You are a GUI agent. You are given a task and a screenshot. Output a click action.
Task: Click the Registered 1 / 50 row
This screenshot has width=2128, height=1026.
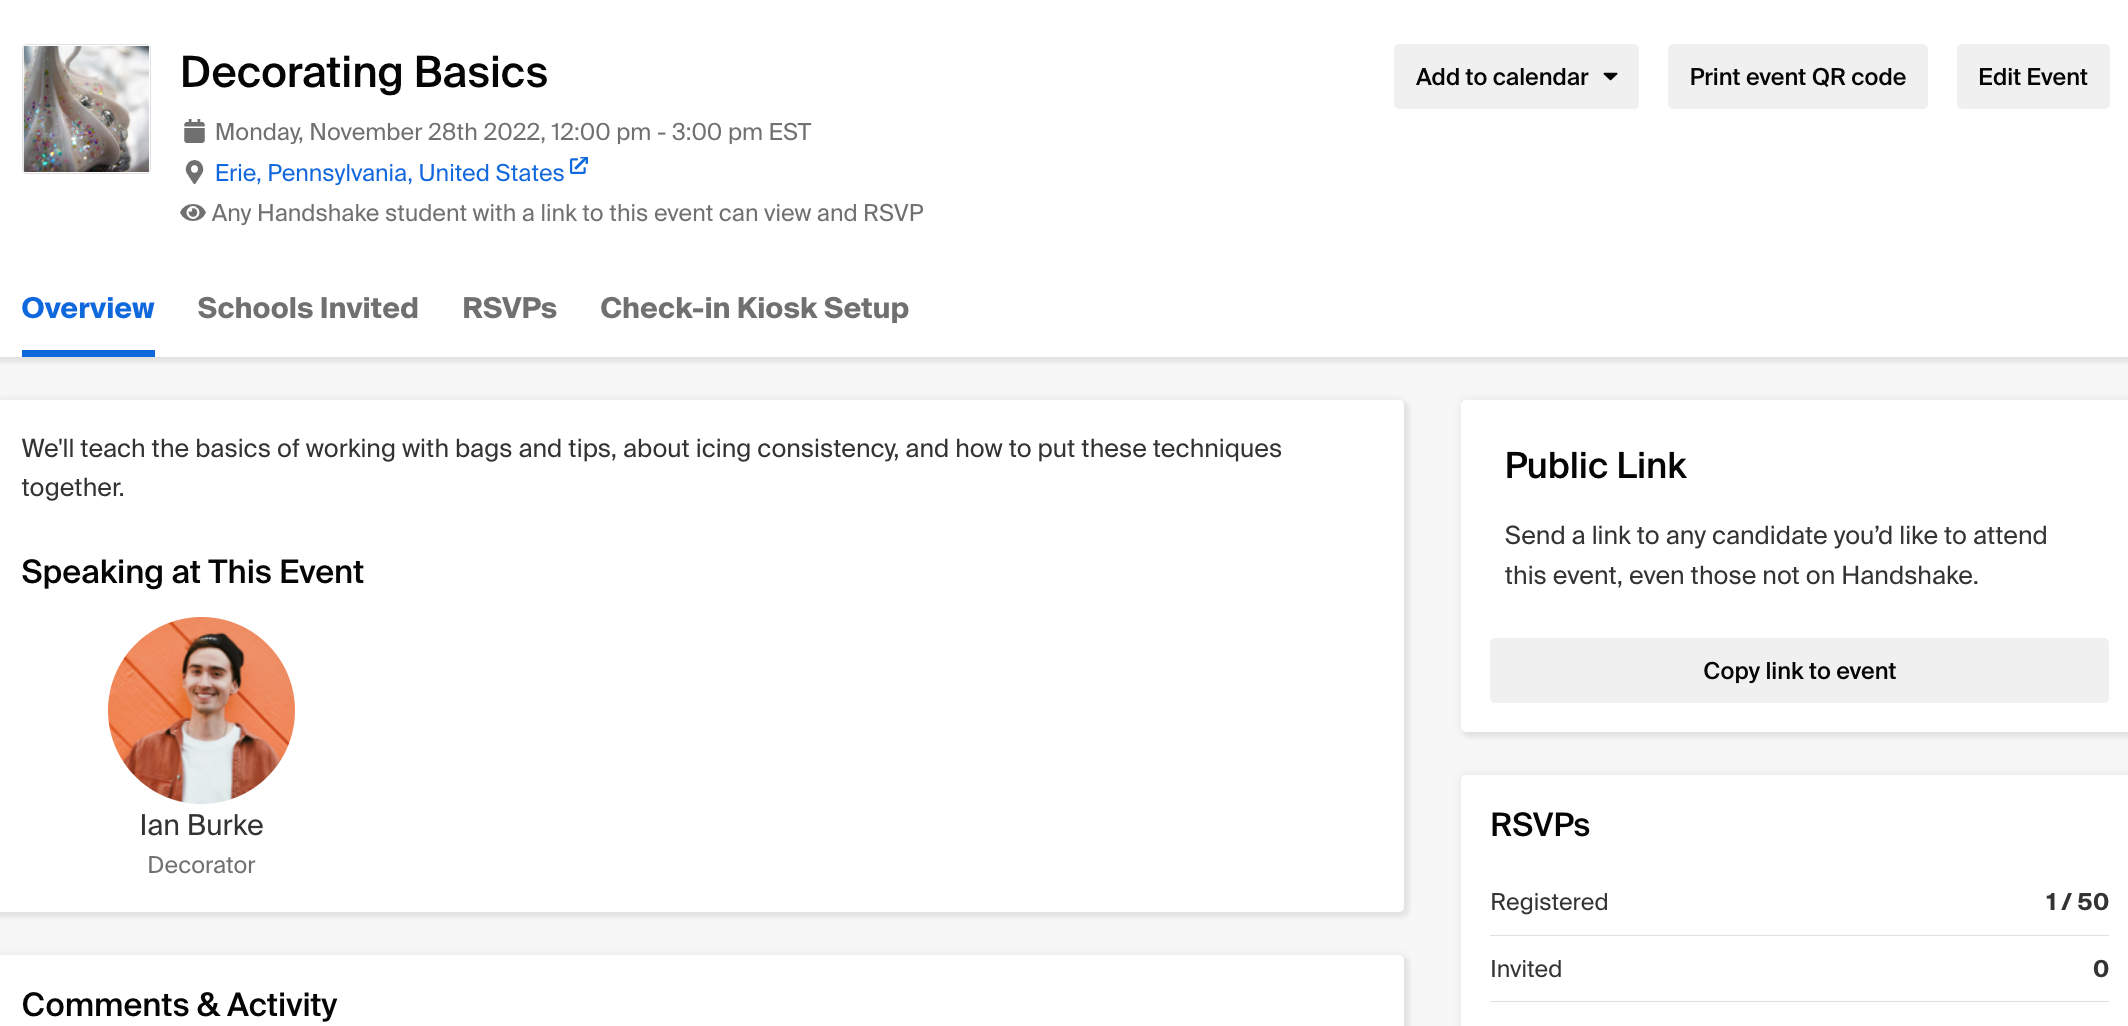pos(1799,902)
